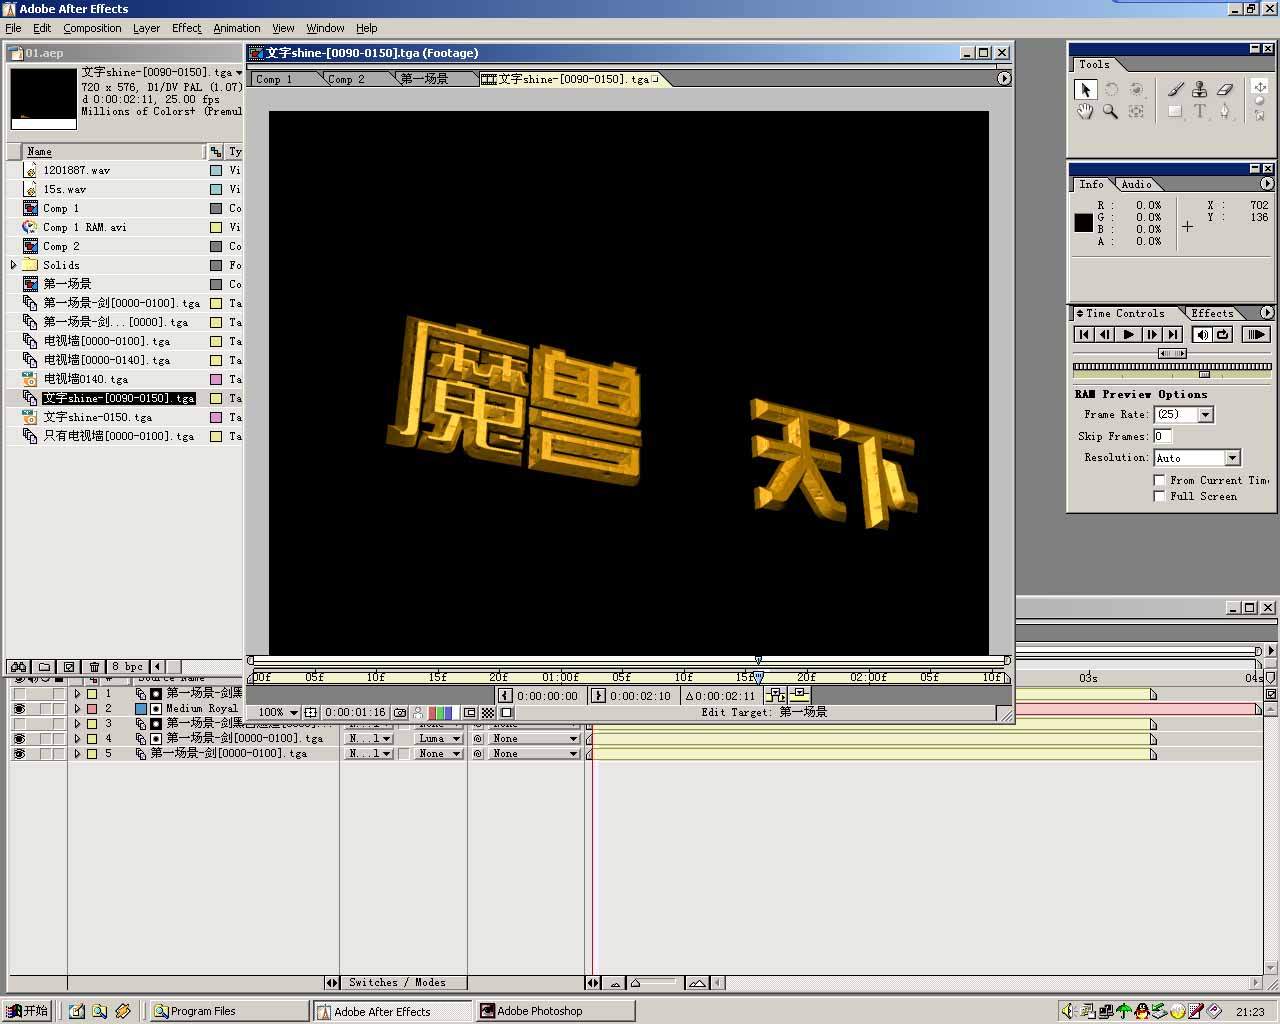Screen dimensions: 1280x1024
Task: Open the Animation menu
Action: pyautogui.click(x=237, y=28)
